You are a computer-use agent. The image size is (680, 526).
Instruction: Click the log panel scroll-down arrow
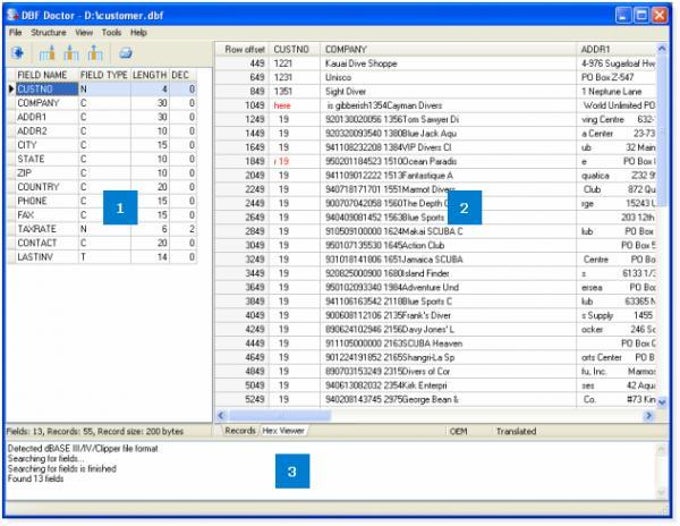(661, 492)
